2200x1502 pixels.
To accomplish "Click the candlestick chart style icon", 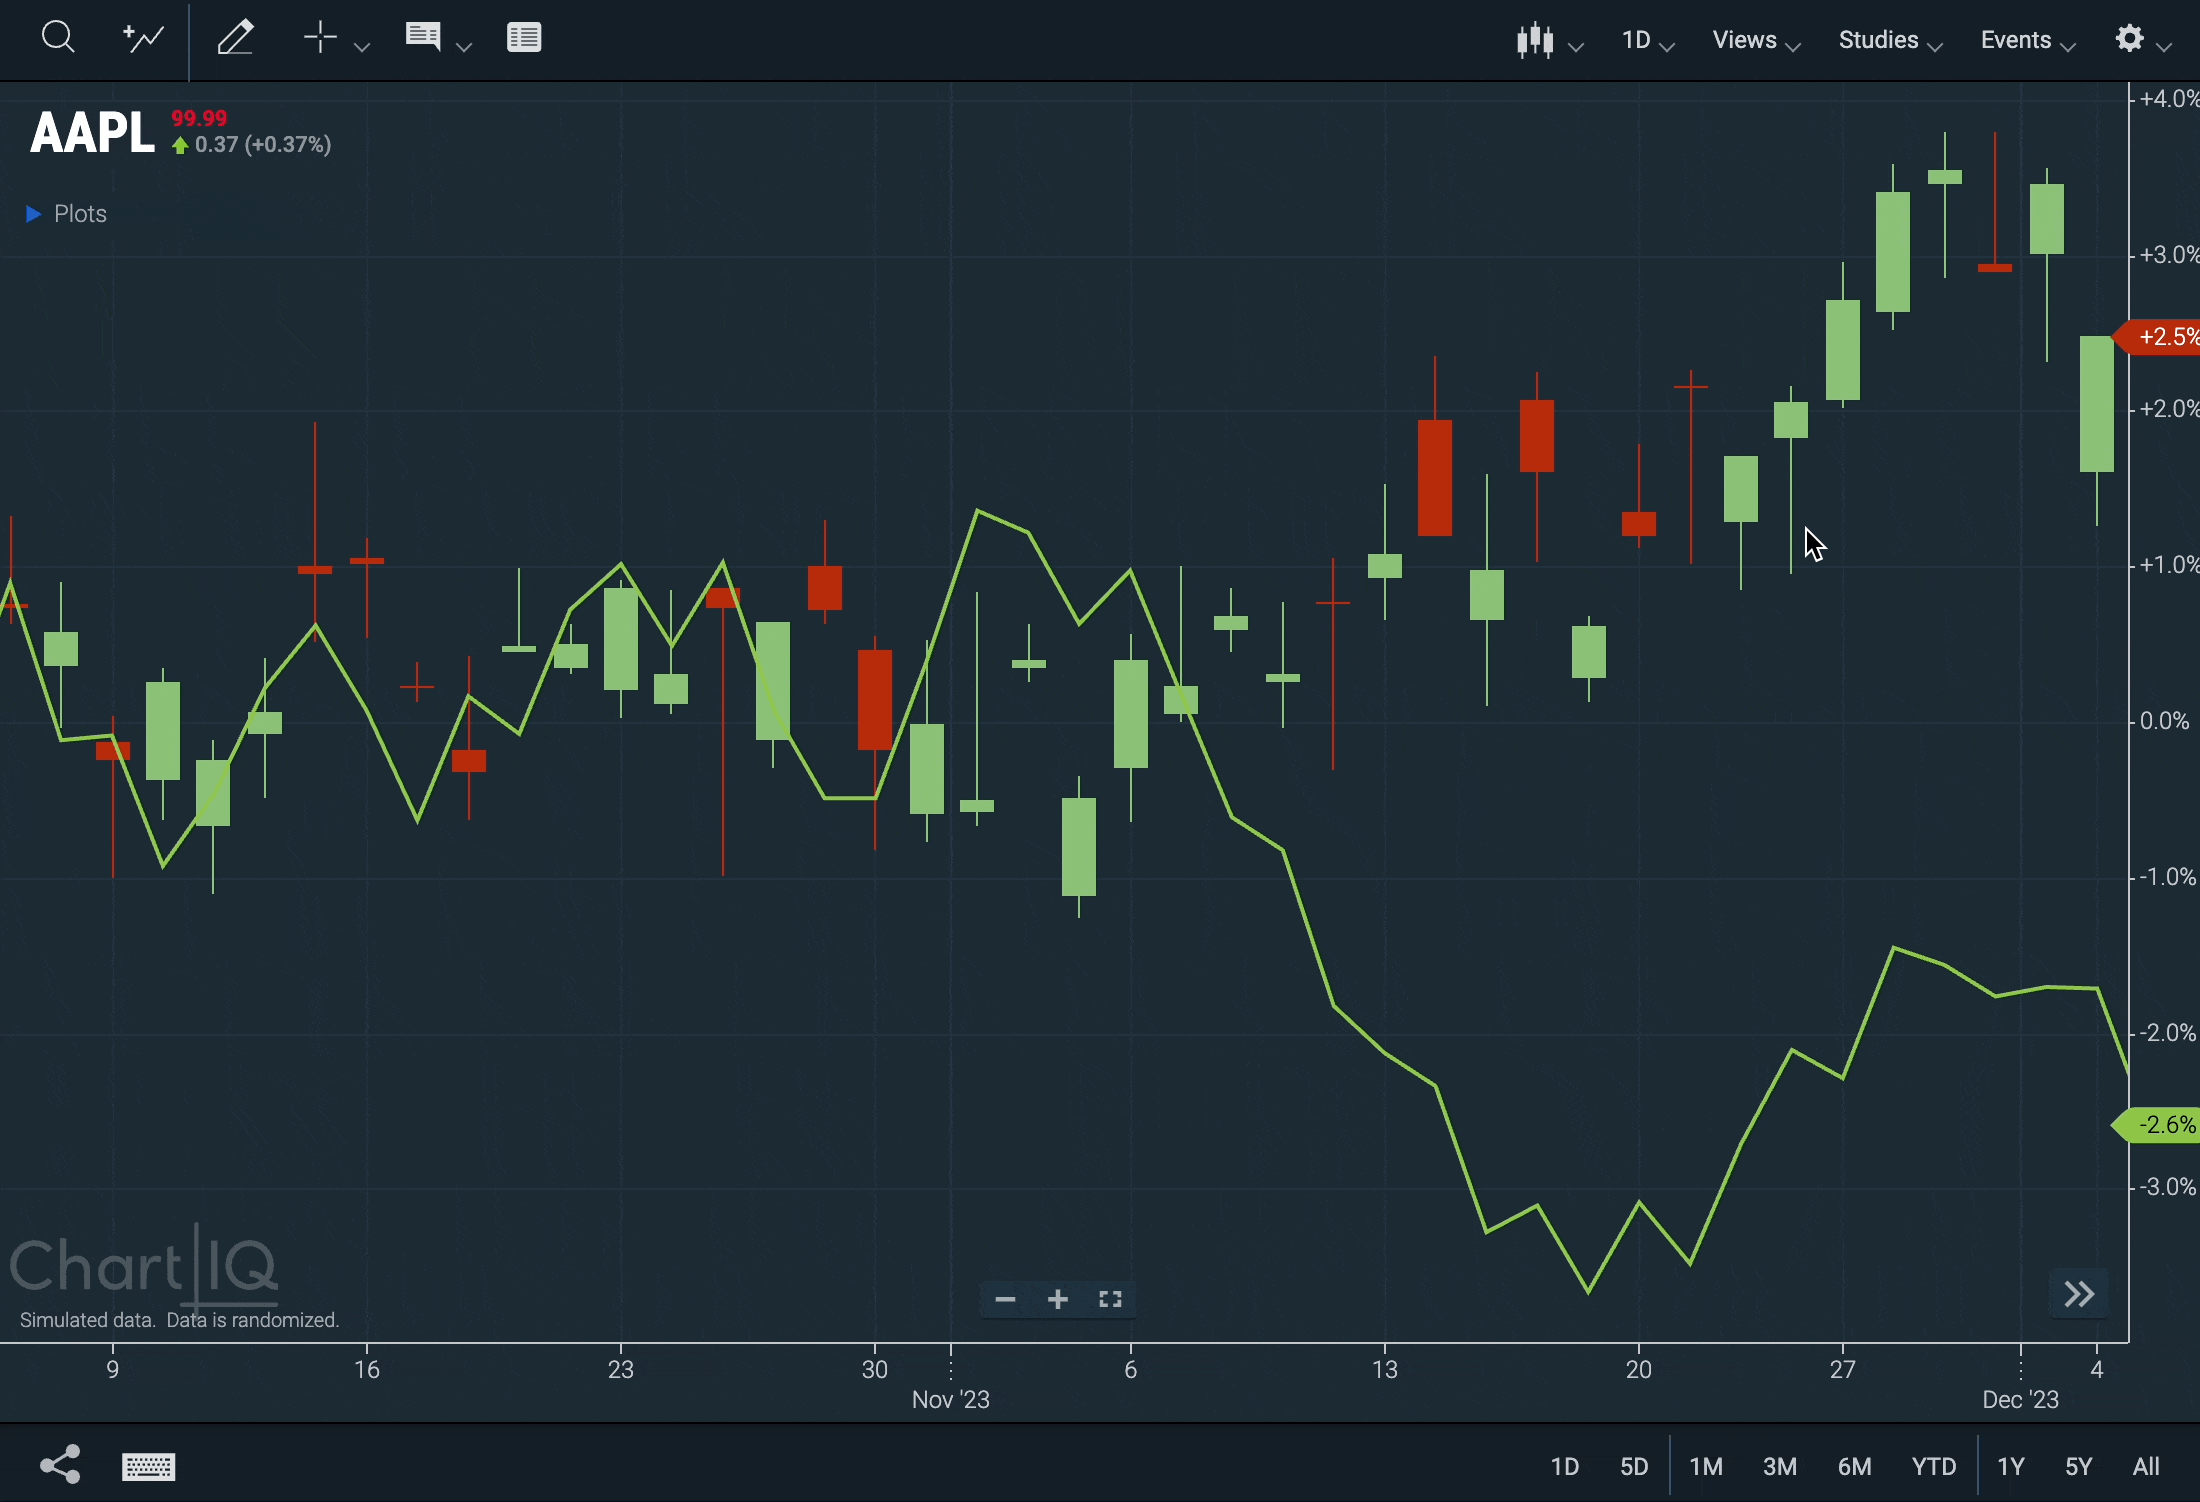I will 1535,40.
